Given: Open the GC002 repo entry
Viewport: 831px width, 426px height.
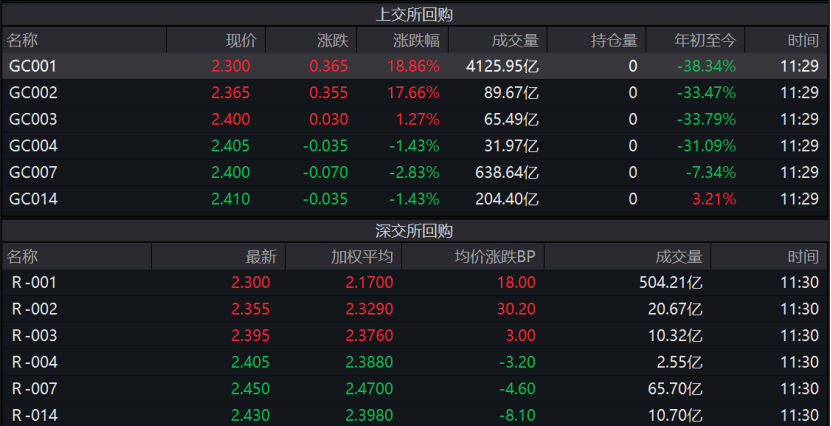Looking at the screenshot, I should pyautogui.click(x=33, y=92).
